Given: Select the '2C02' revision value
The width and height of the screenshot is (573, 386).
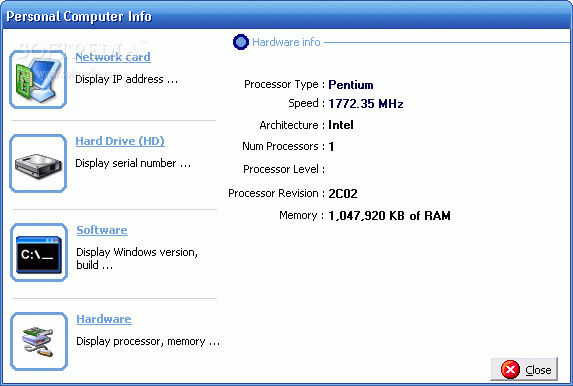Looking at the screenshot, I should [x=343, y=194].
